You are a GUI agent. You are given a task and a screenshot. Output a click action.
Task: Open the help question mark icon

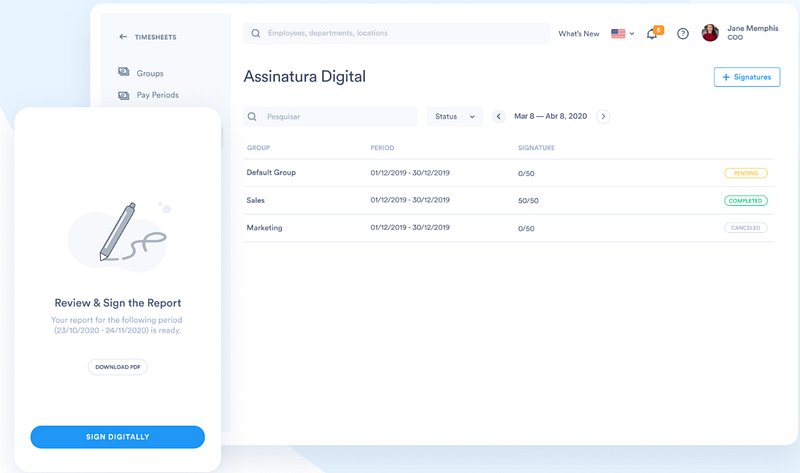[683, 34]
